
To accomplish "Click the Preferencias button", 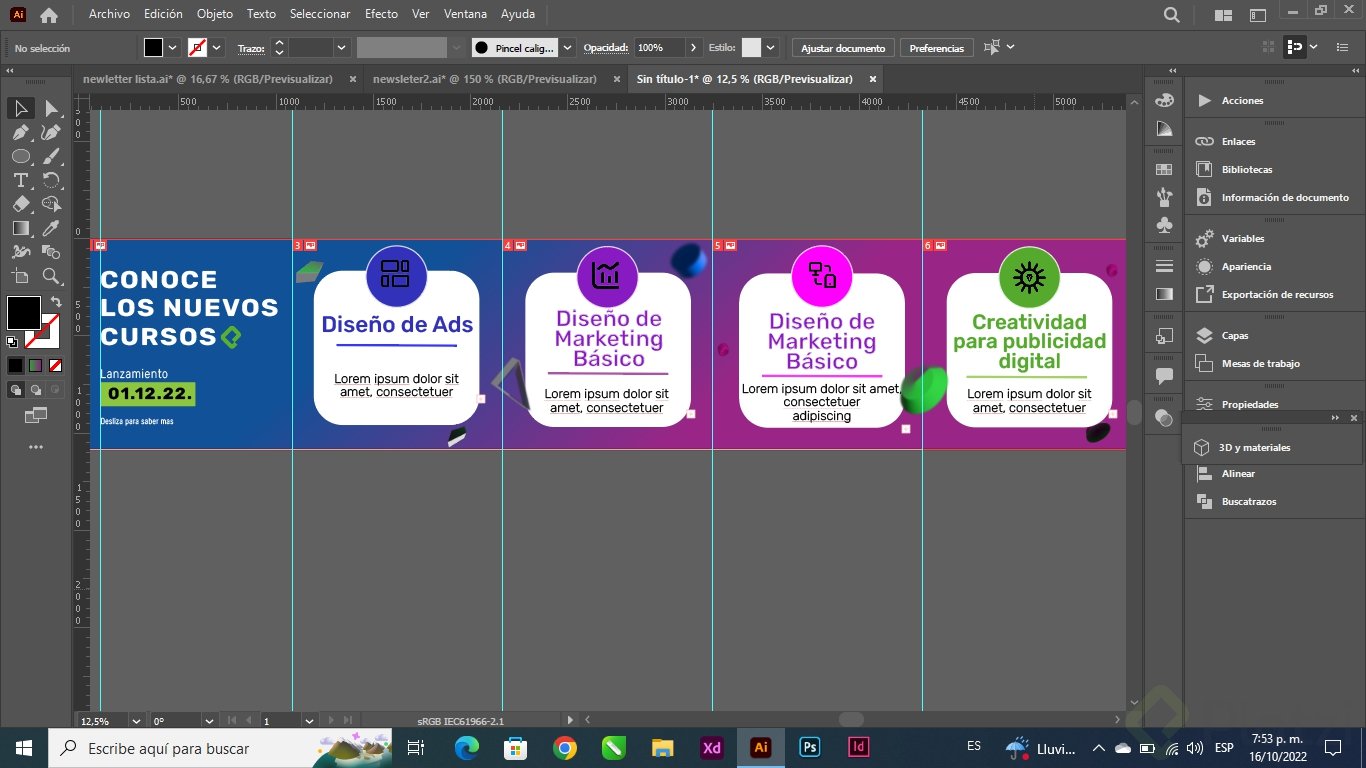I will [x=936, y=48].
